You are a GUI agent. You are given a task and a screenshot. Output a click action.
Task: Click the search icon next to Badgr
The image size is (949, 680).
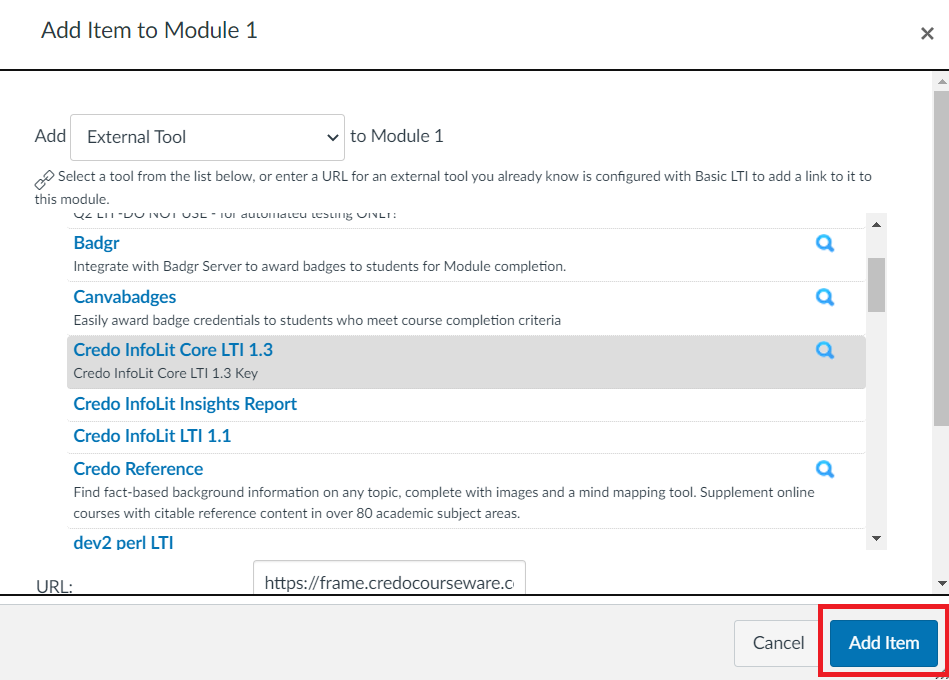click(x=824, y=243)
